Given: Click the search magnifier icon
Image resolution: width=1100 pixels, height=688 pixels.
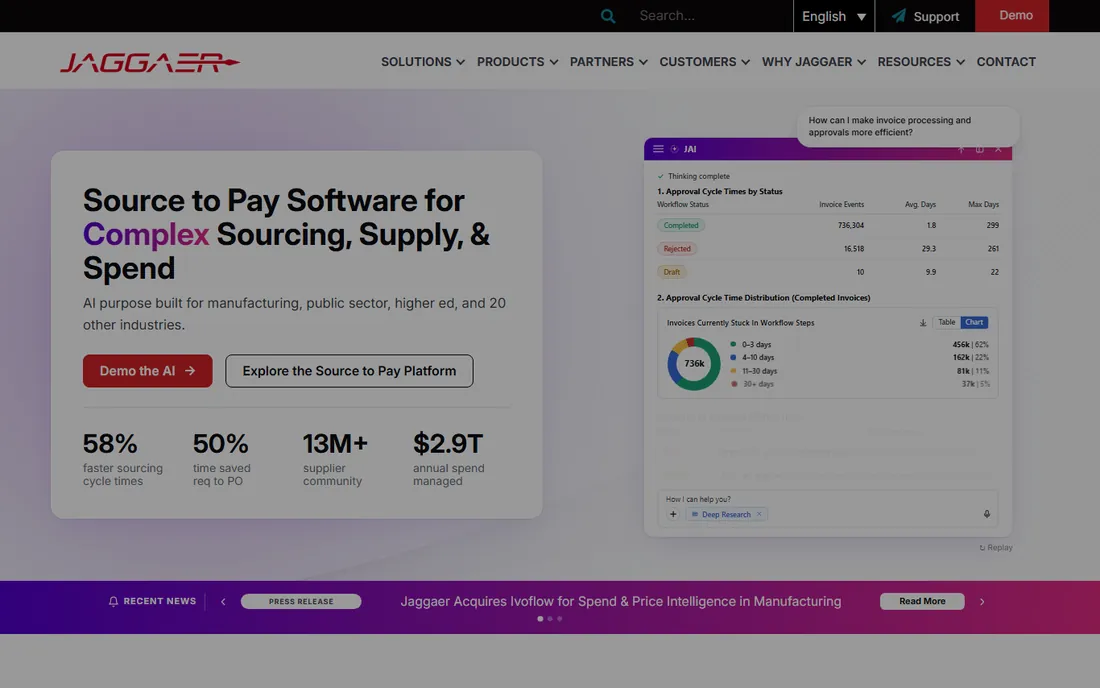Looking at the screenshot, I should click(608, 16).
